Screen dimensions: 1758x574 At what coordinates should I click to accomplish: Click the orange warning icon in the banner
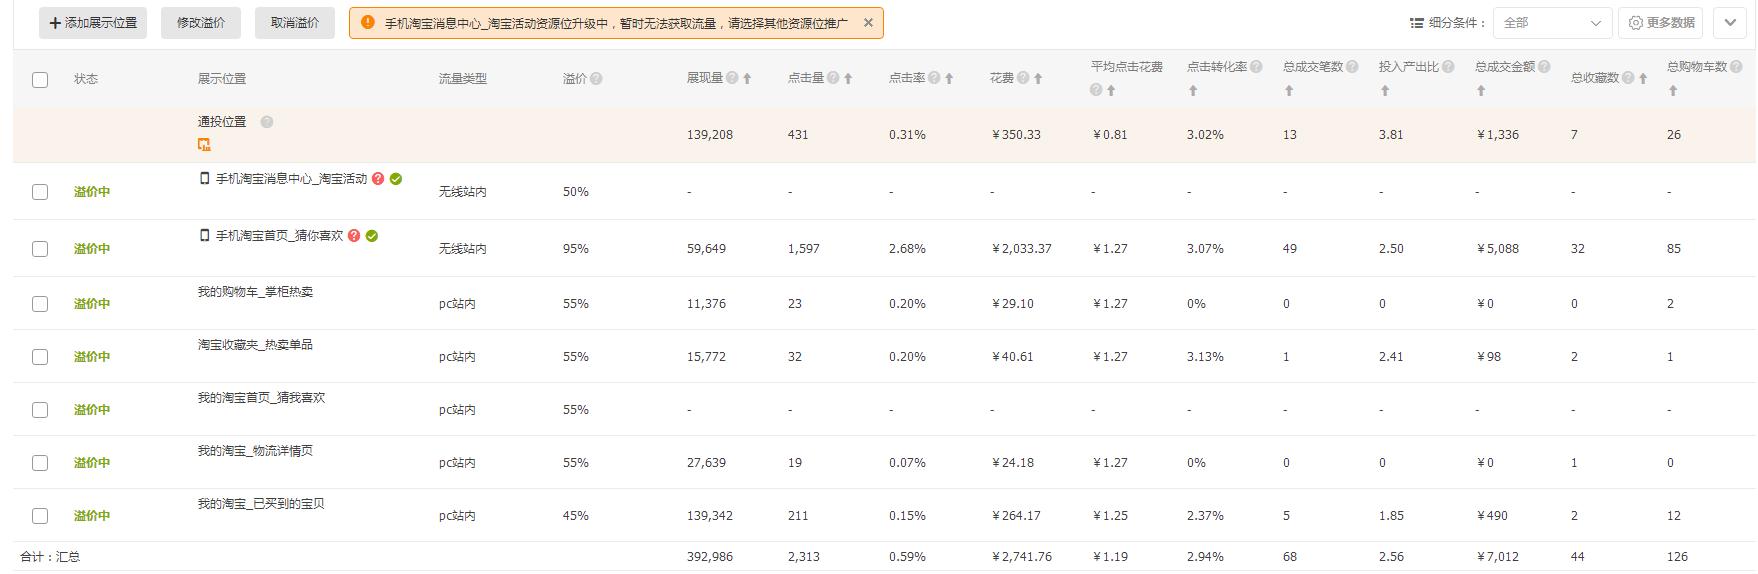368,22
